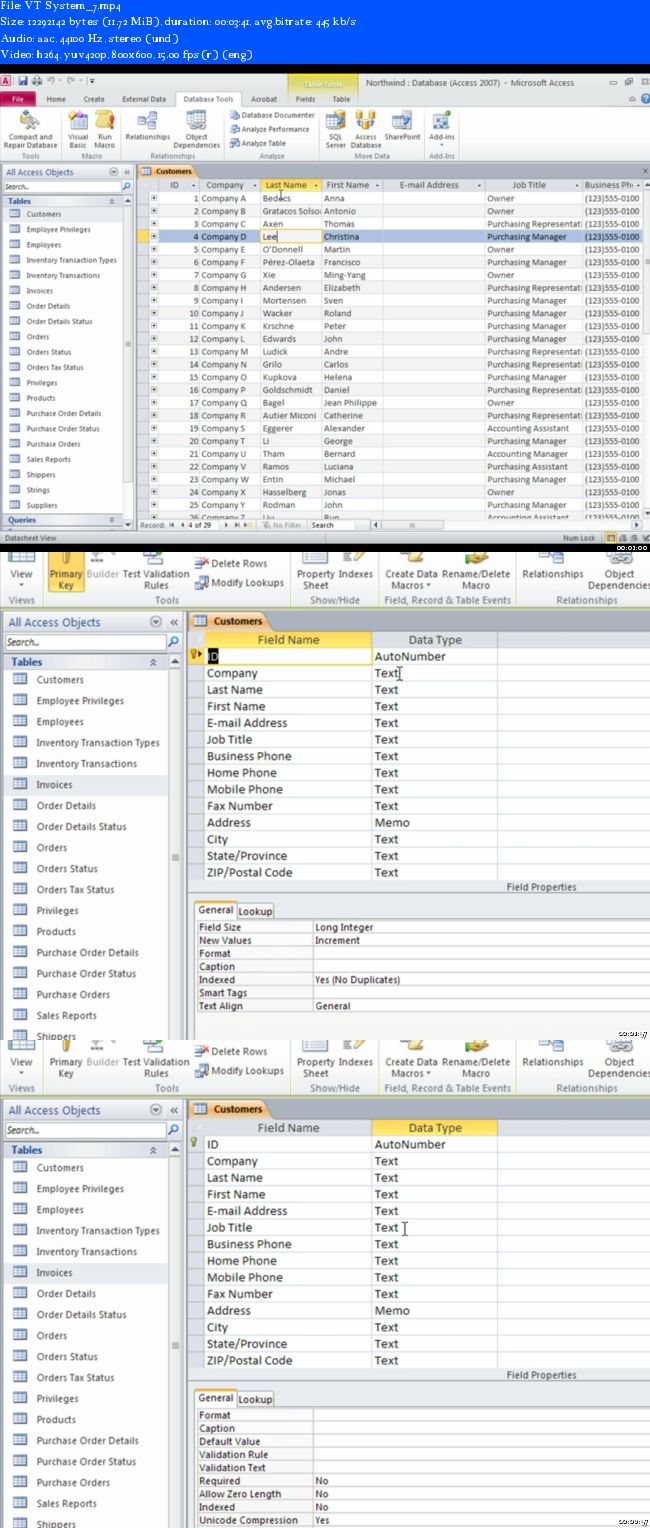
Task: Open the File tab
Action: point(19,99)
